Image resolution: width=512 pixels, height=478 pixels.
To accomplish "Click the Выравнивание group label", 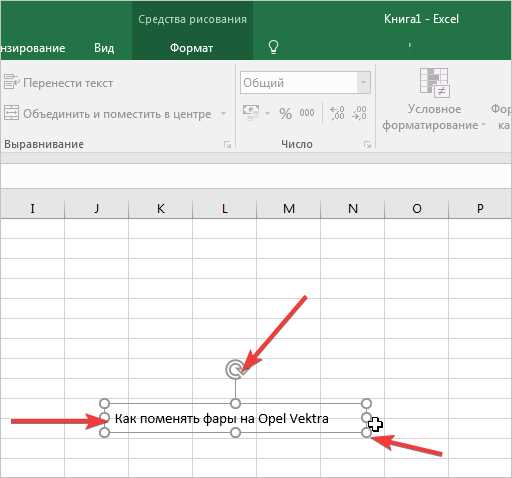I will pyautogui.click(x=44, y=144).
